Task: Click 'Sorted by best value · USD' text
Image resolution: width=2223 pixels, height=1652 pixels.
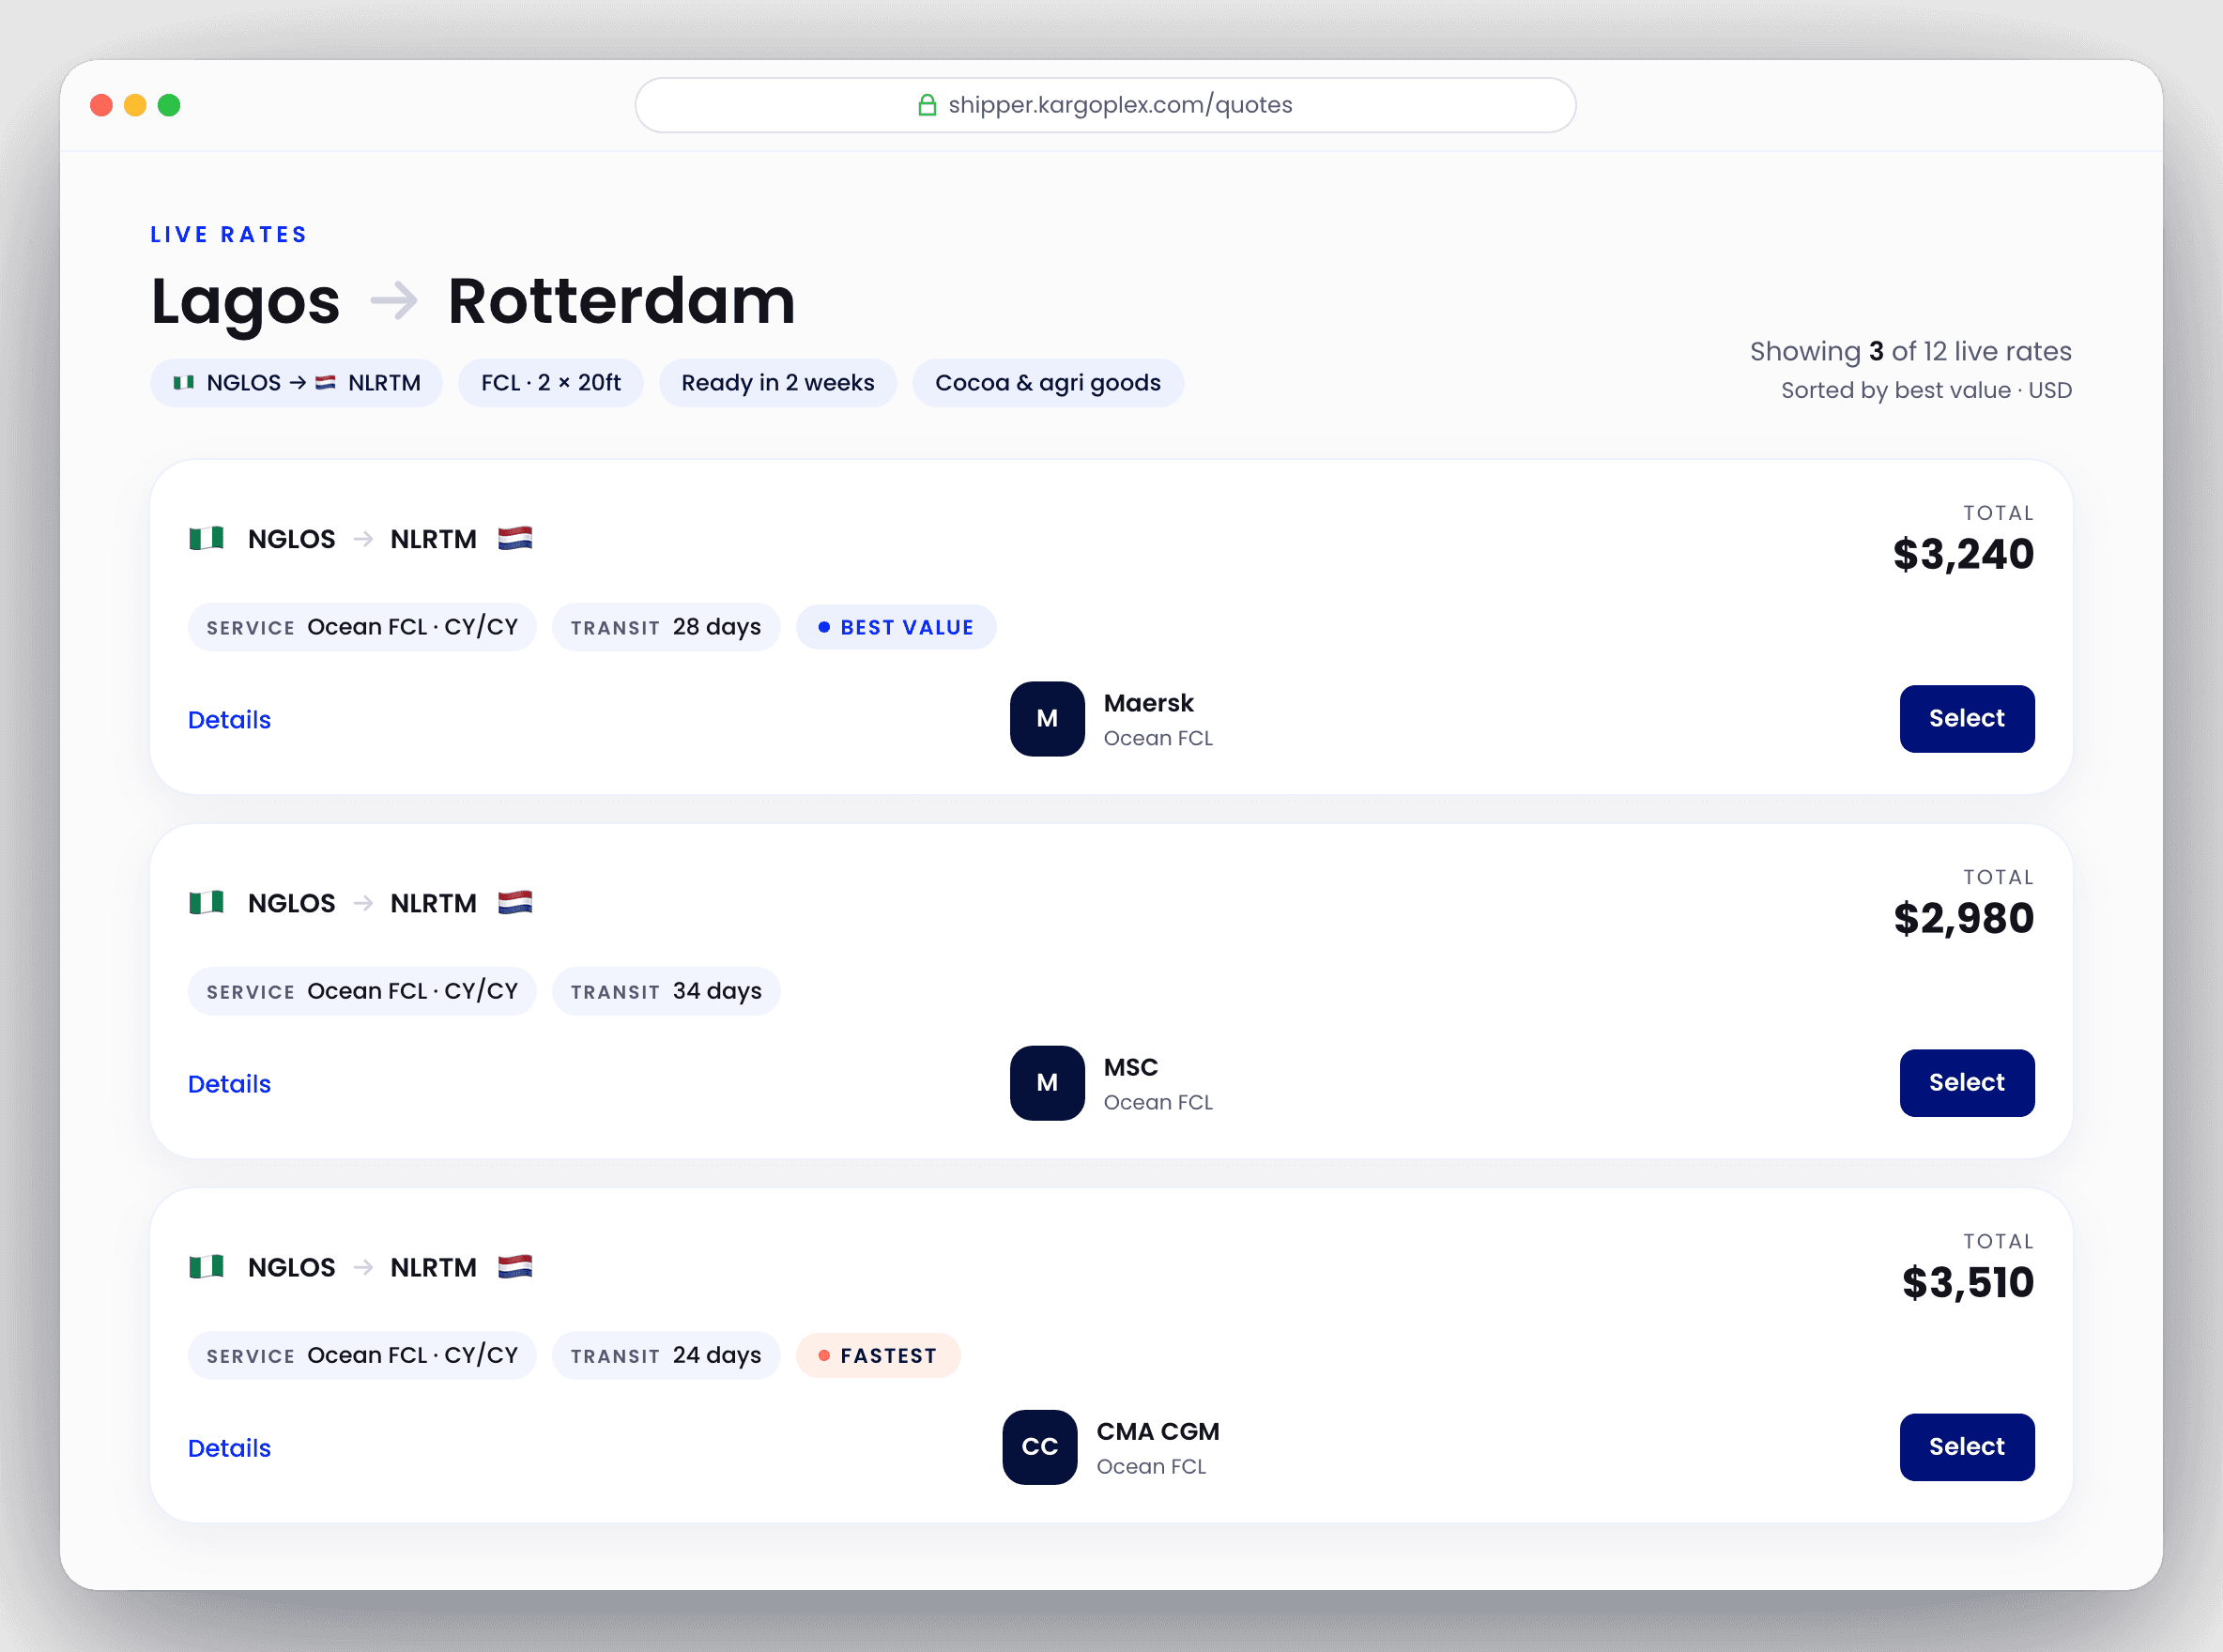Action: [1926, 390]
